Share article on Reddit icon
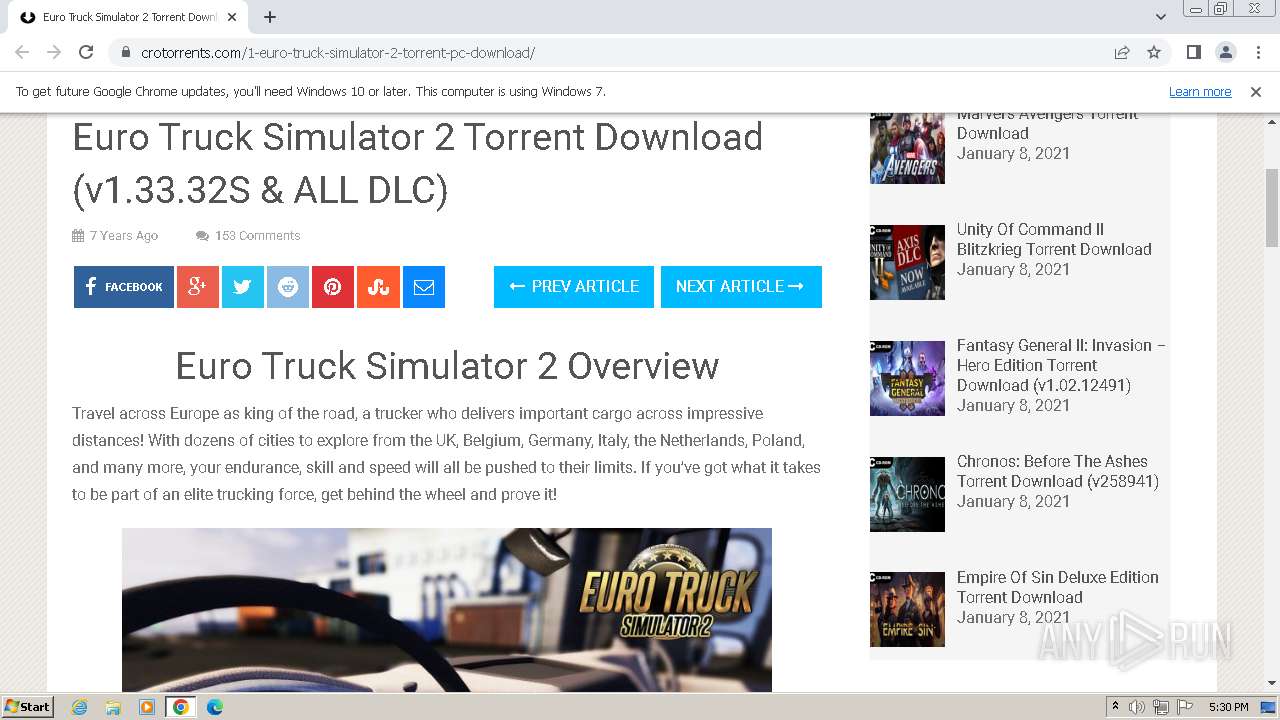 [288, 287]
